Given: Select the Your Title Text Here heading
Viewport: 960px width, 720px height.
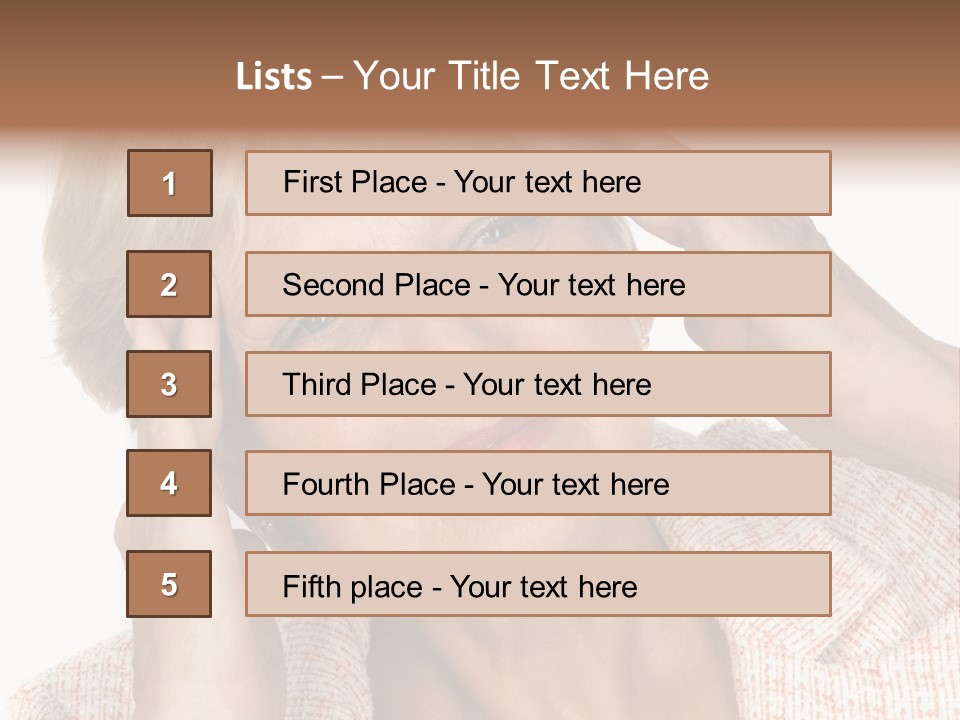Looking at the screenshot, I should [531, 77].
